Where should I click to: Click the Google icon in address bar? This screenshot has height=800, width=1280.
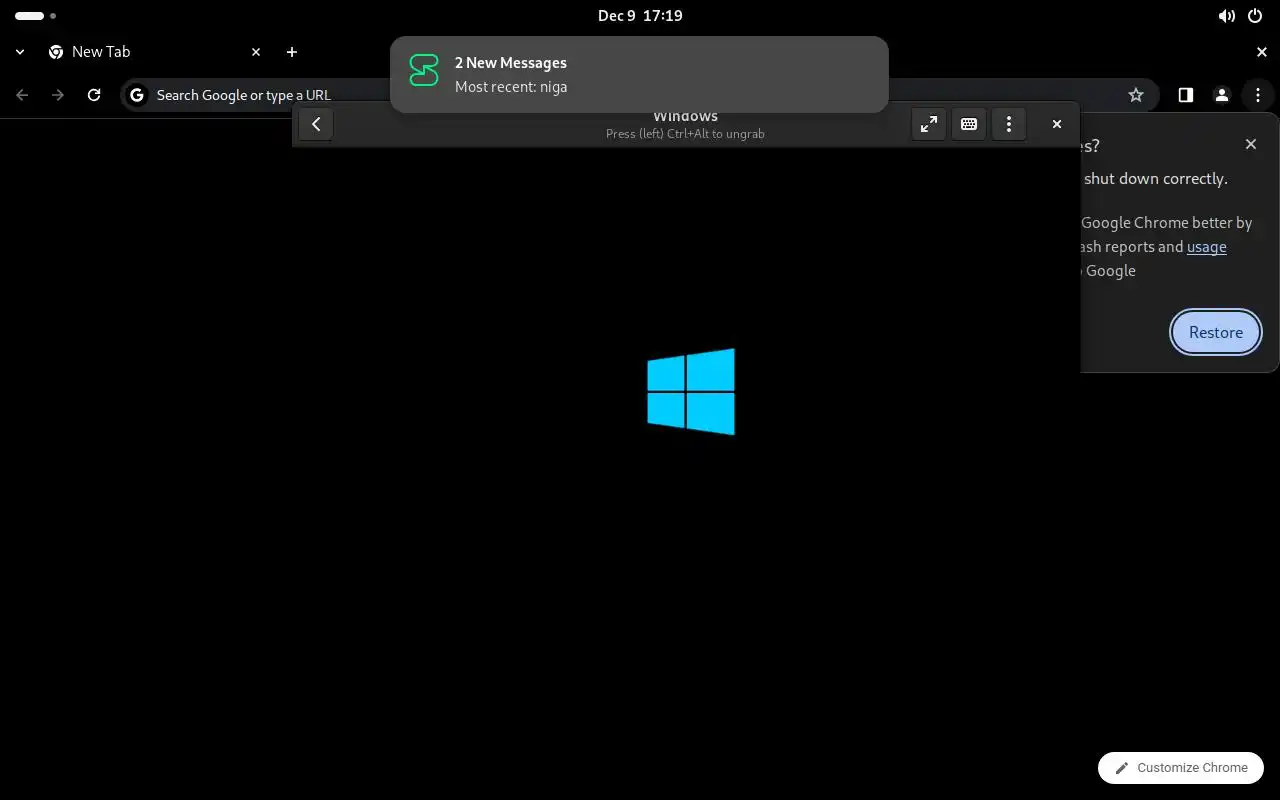coord(137,95)
